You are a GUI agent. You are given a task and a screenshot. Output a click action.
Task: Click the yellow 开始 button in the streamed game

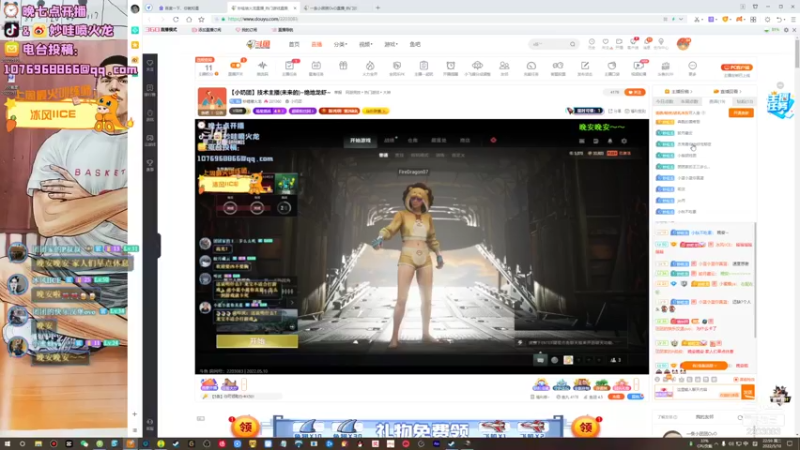[257, 341]
